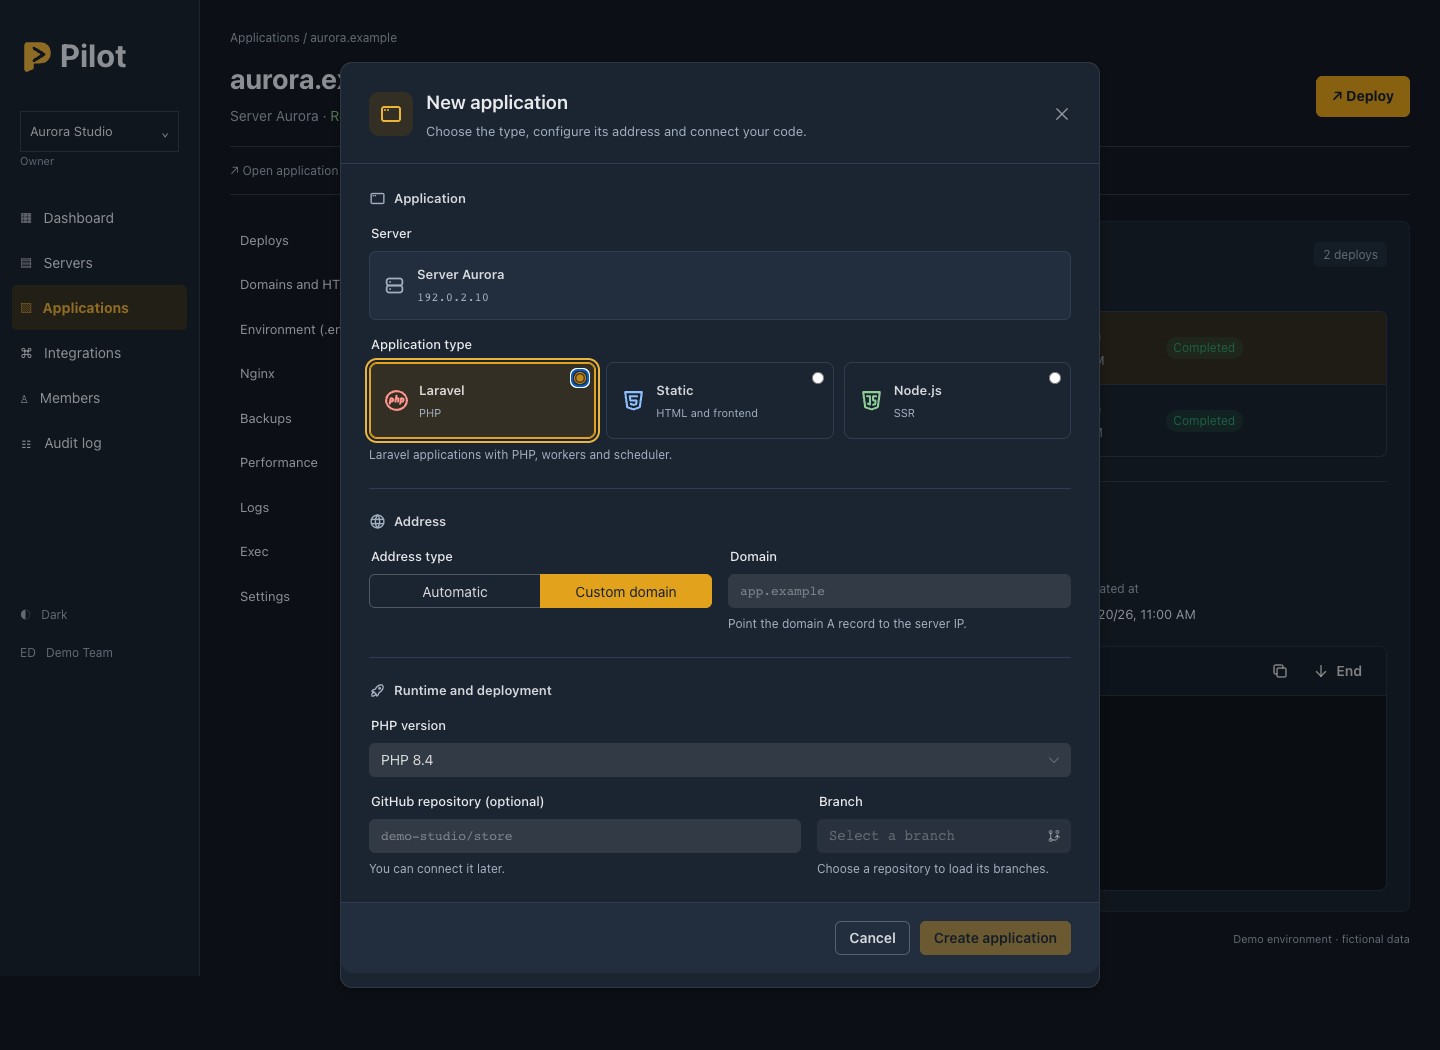
Task: Open the Applications sidebar item
Action: (99, 308)
